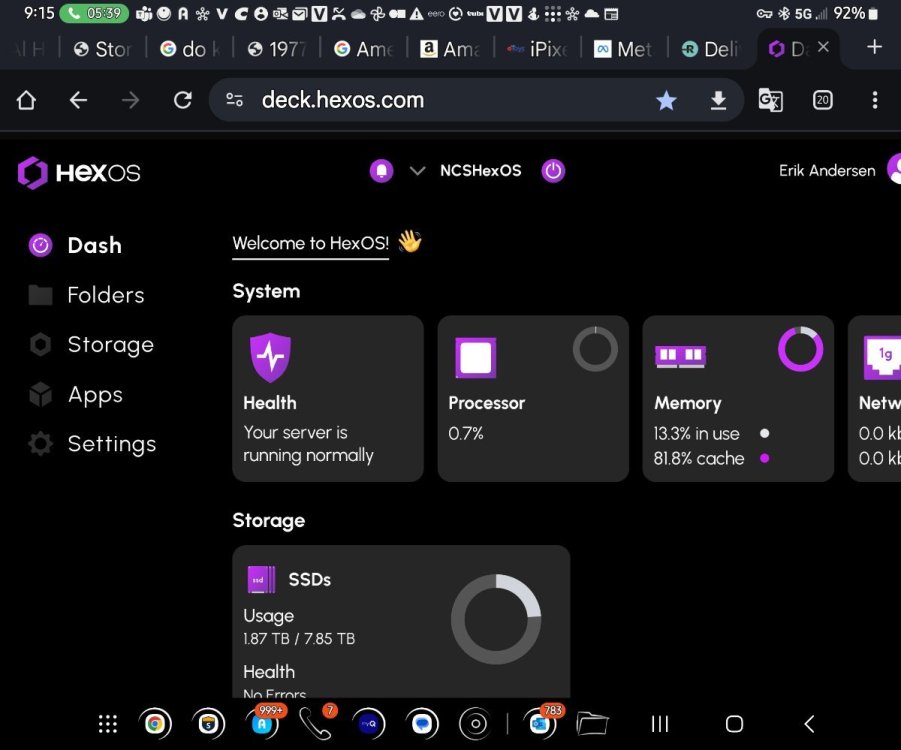This screenshot has height=750, width=901.
Task: Click the HexOS logo
Action: 79,172
